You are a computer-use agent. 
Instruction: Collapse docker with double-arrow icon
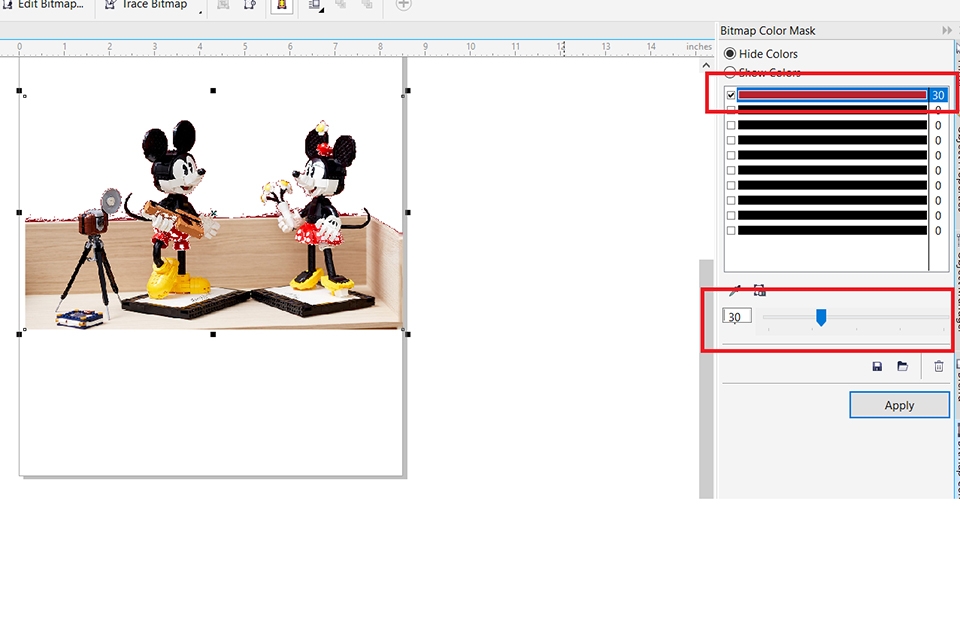[x=946, y=31]
